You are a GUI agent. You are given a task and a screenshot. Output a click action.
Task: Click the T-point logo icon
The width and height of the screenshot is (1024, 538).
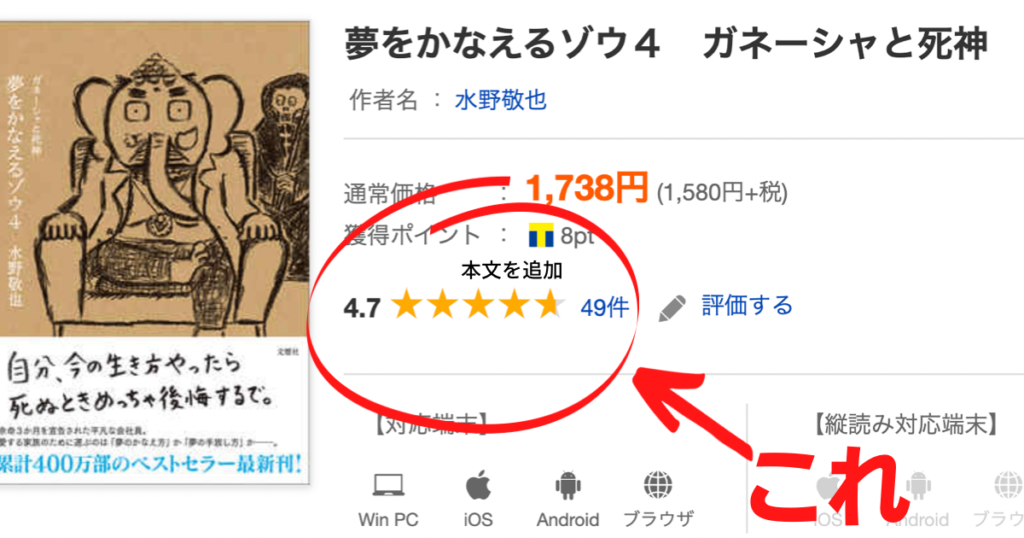point(541,236)
